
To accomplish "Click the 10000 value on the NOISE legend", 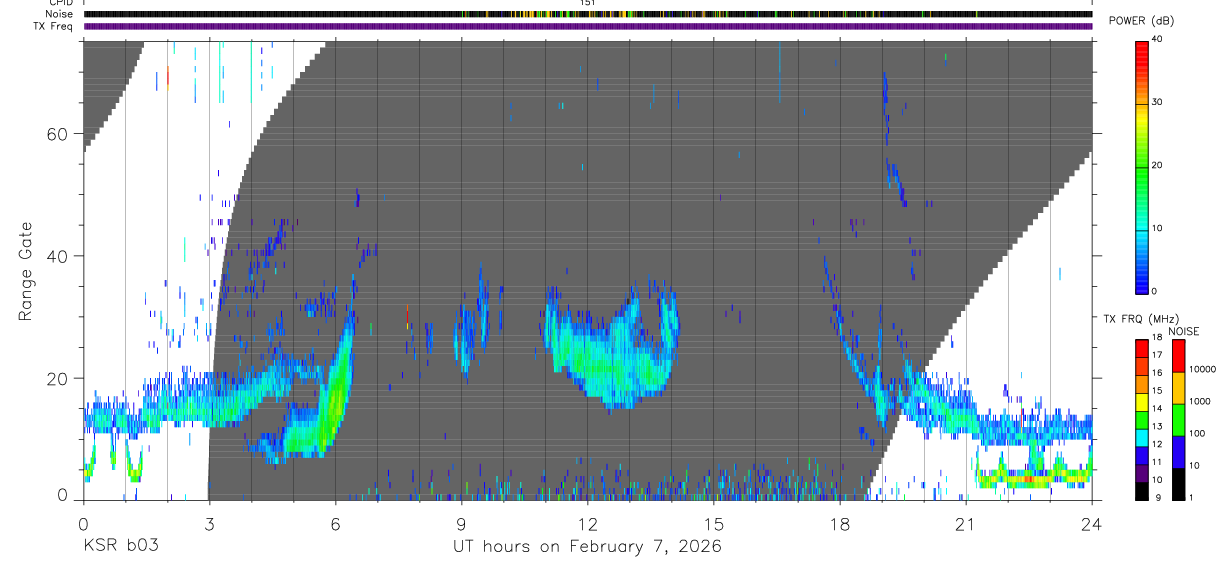I will click(1205, 369).
